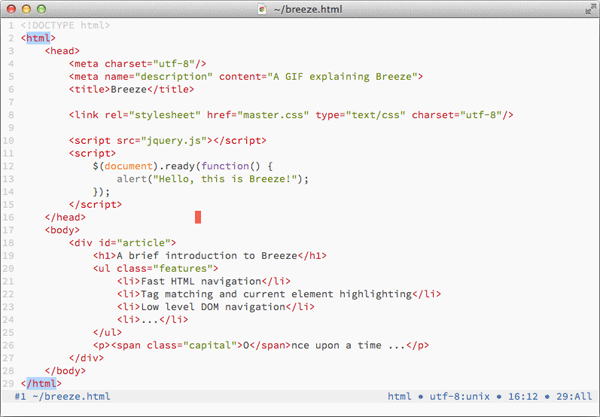Click the 'Fast HTML navigation' list item
This screenshot has height=417, width=600.
coord(204,281)
